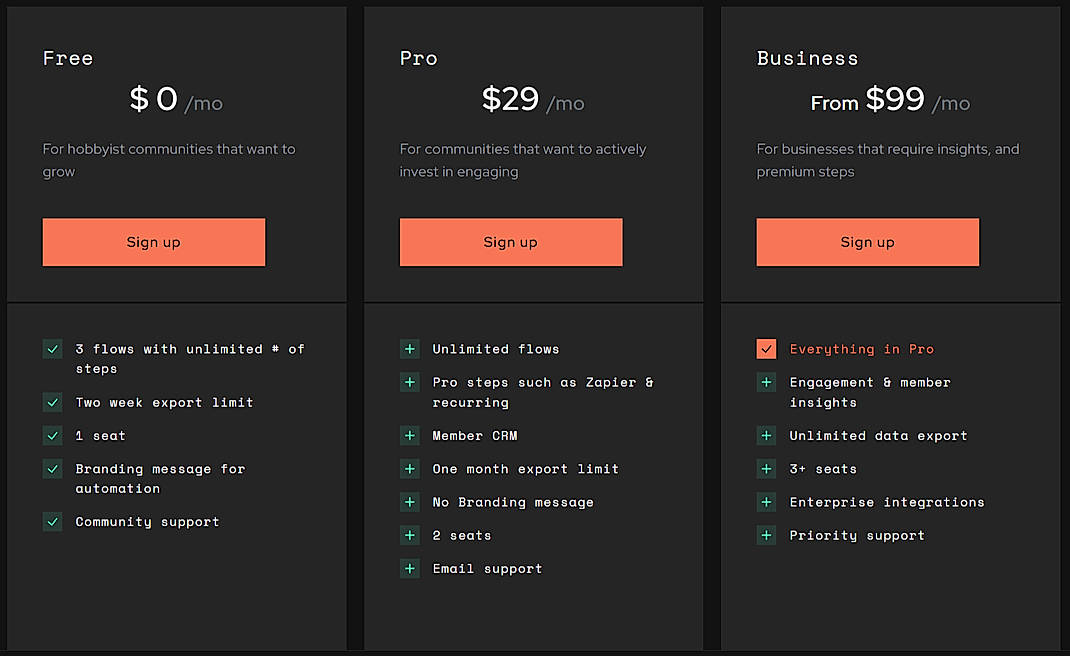The width and height of the screenshot is (1070, 656).
Task: Click the "$29 /mo" price text
Action: (x=534, y=99)
